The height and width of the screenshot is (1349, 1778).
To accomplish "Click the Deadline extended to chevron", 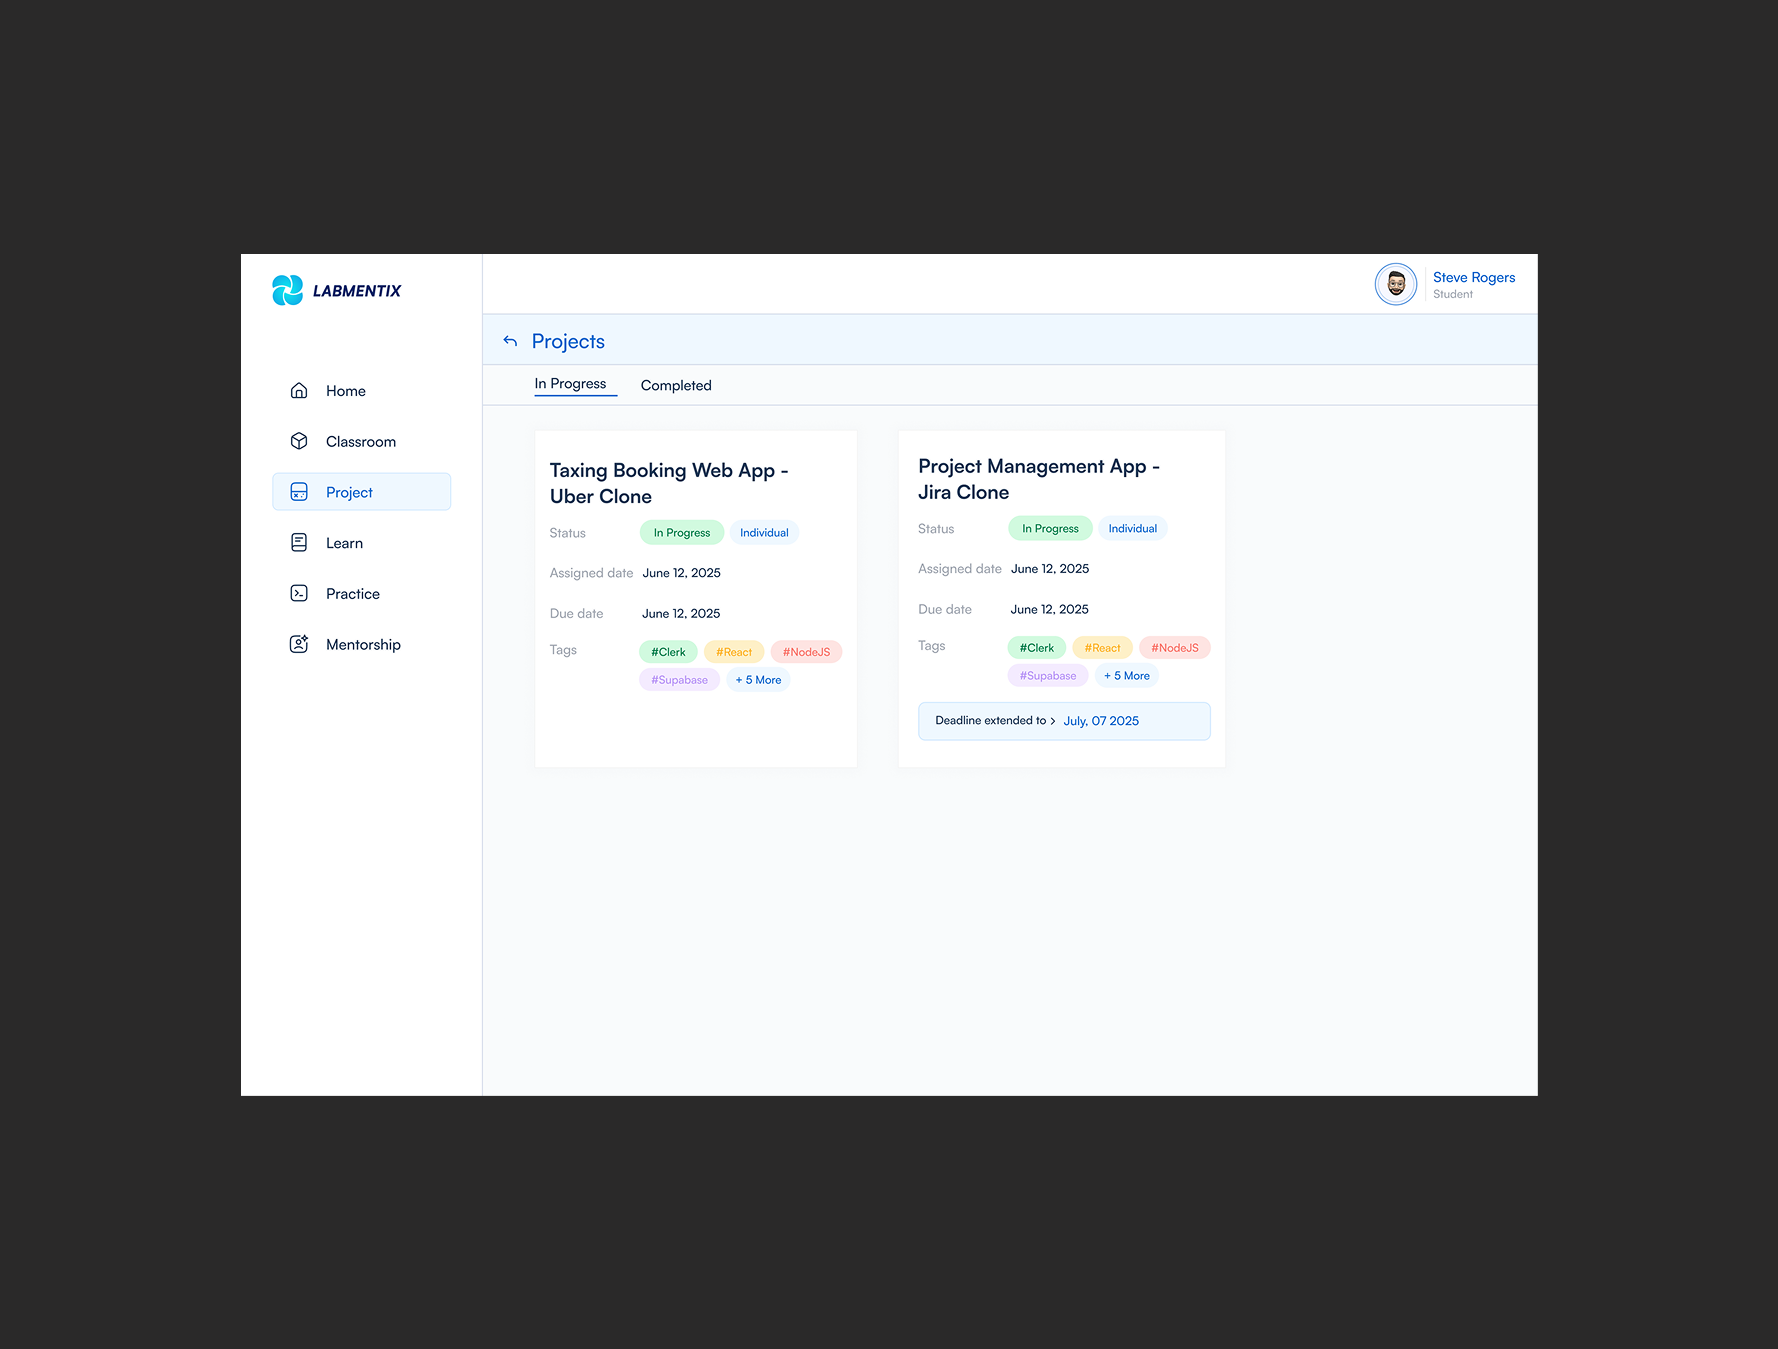I will [x=1053, y=721].
